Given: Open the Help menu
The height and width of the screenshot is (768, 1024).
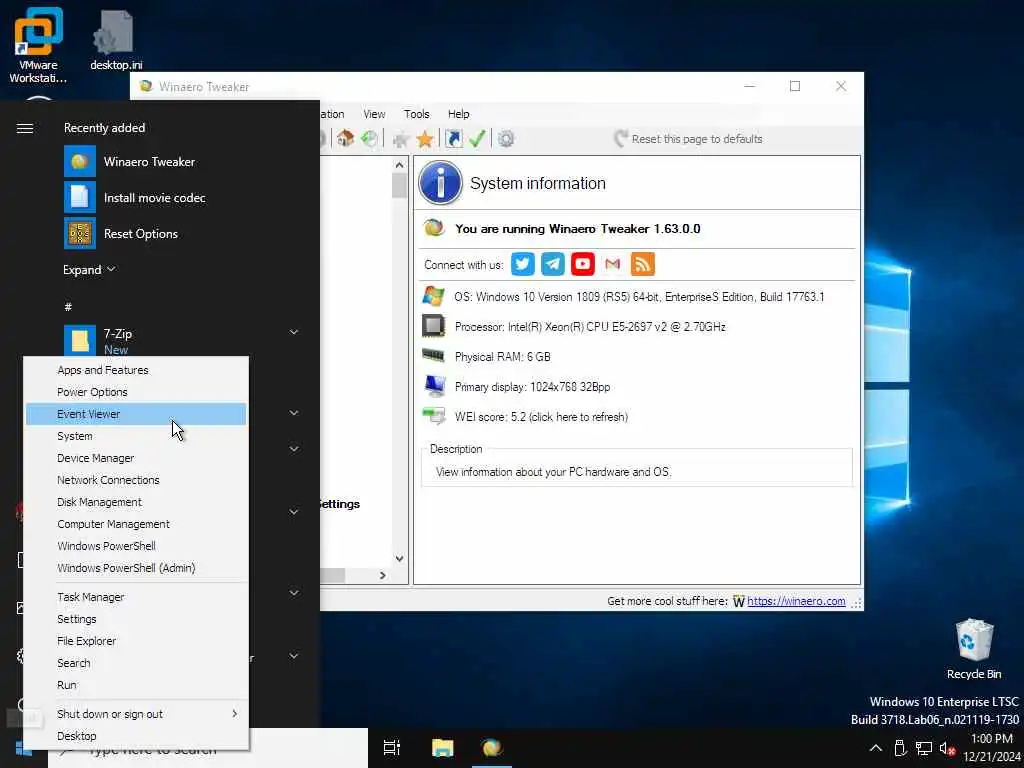Looking at the screenshot, I should pos(458,114).
